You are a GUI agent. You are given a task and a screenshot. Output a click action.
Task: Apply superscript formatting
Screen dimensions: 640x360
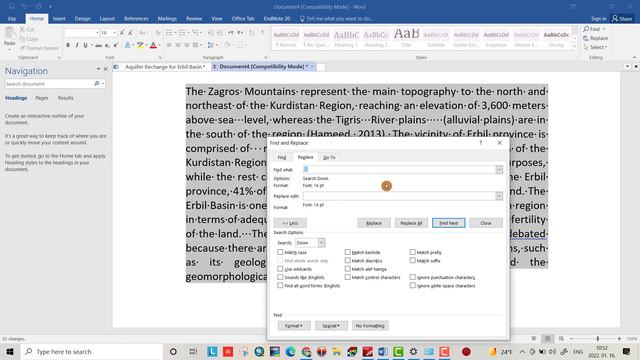pyautogui.click(x=116, y=45)
